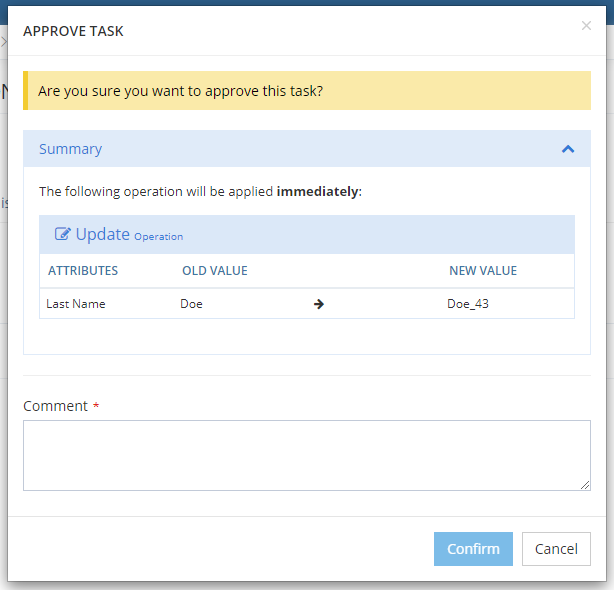This screenshot has height=590, width=614.
Task: Select the new value Doe_43
Action: (x=469, y=304)
